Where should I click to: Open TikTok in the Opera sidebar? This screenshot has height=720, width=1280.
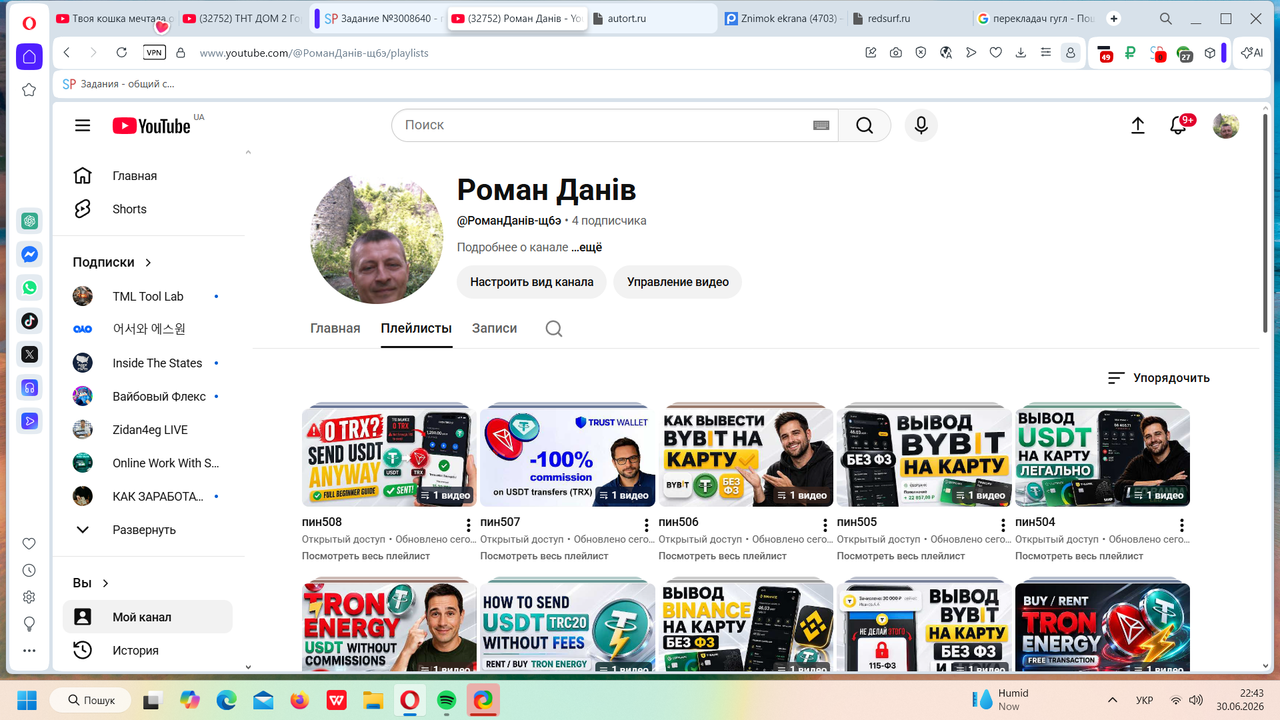pyautogui.click(x=29, y=321)
